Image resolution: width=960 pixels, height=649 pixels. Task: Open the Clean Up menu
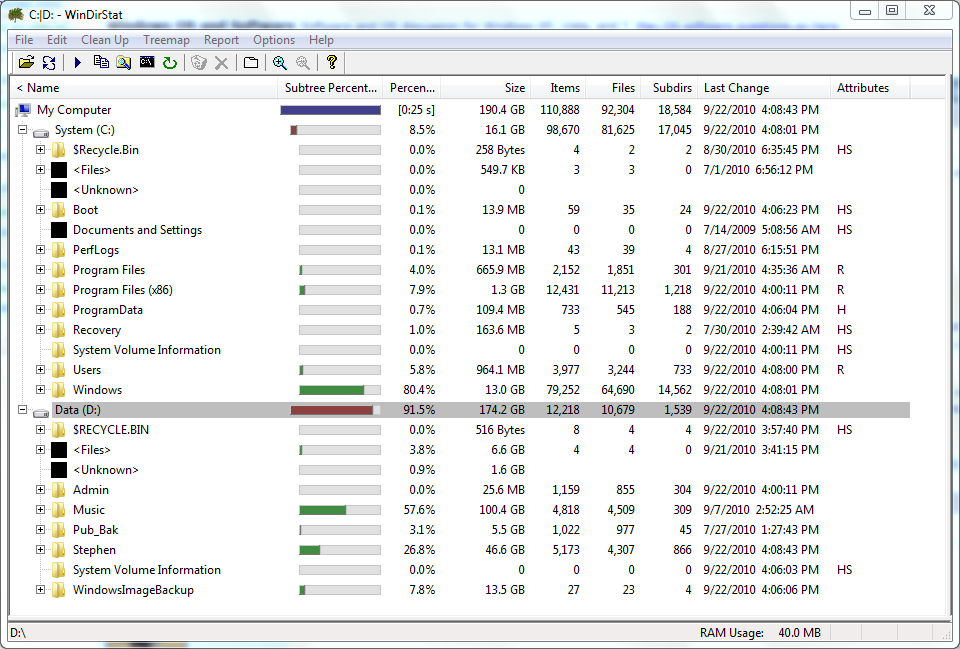105,40
